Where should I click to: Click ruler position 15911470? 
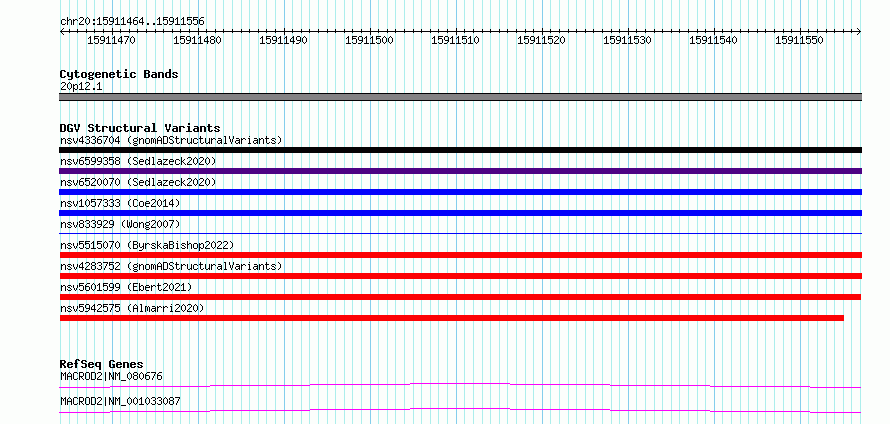tap(111, 40)
